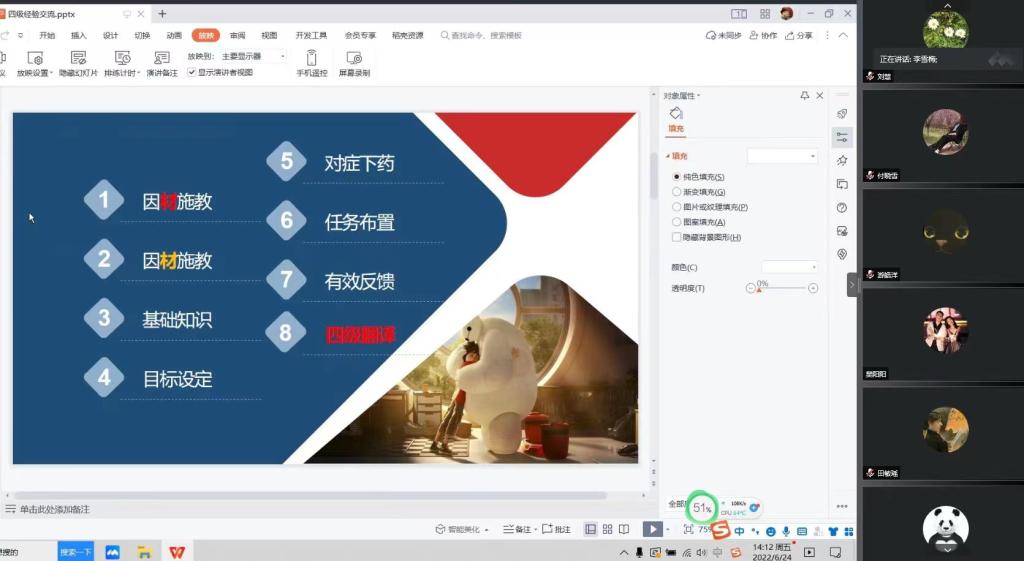The height and width of the screenshot is (561, 1024).
Task: Expand the 颜色 color dropdown
Action: click(790, 267)
